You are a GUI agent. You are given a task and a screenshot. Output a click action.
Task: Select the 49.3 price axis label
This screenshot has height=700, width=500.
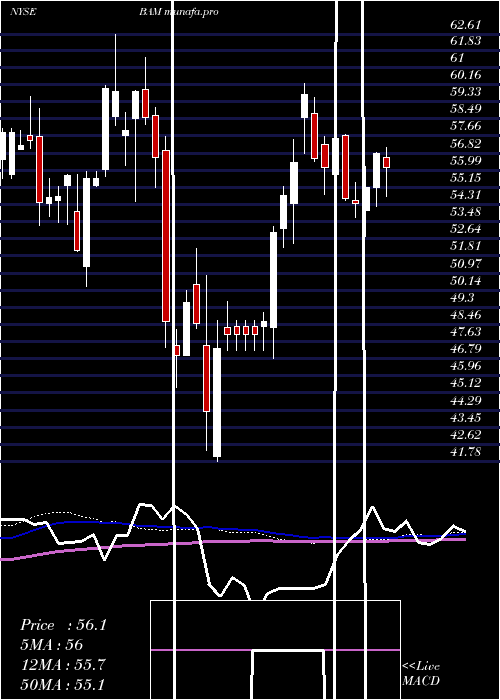coord(462,297)
